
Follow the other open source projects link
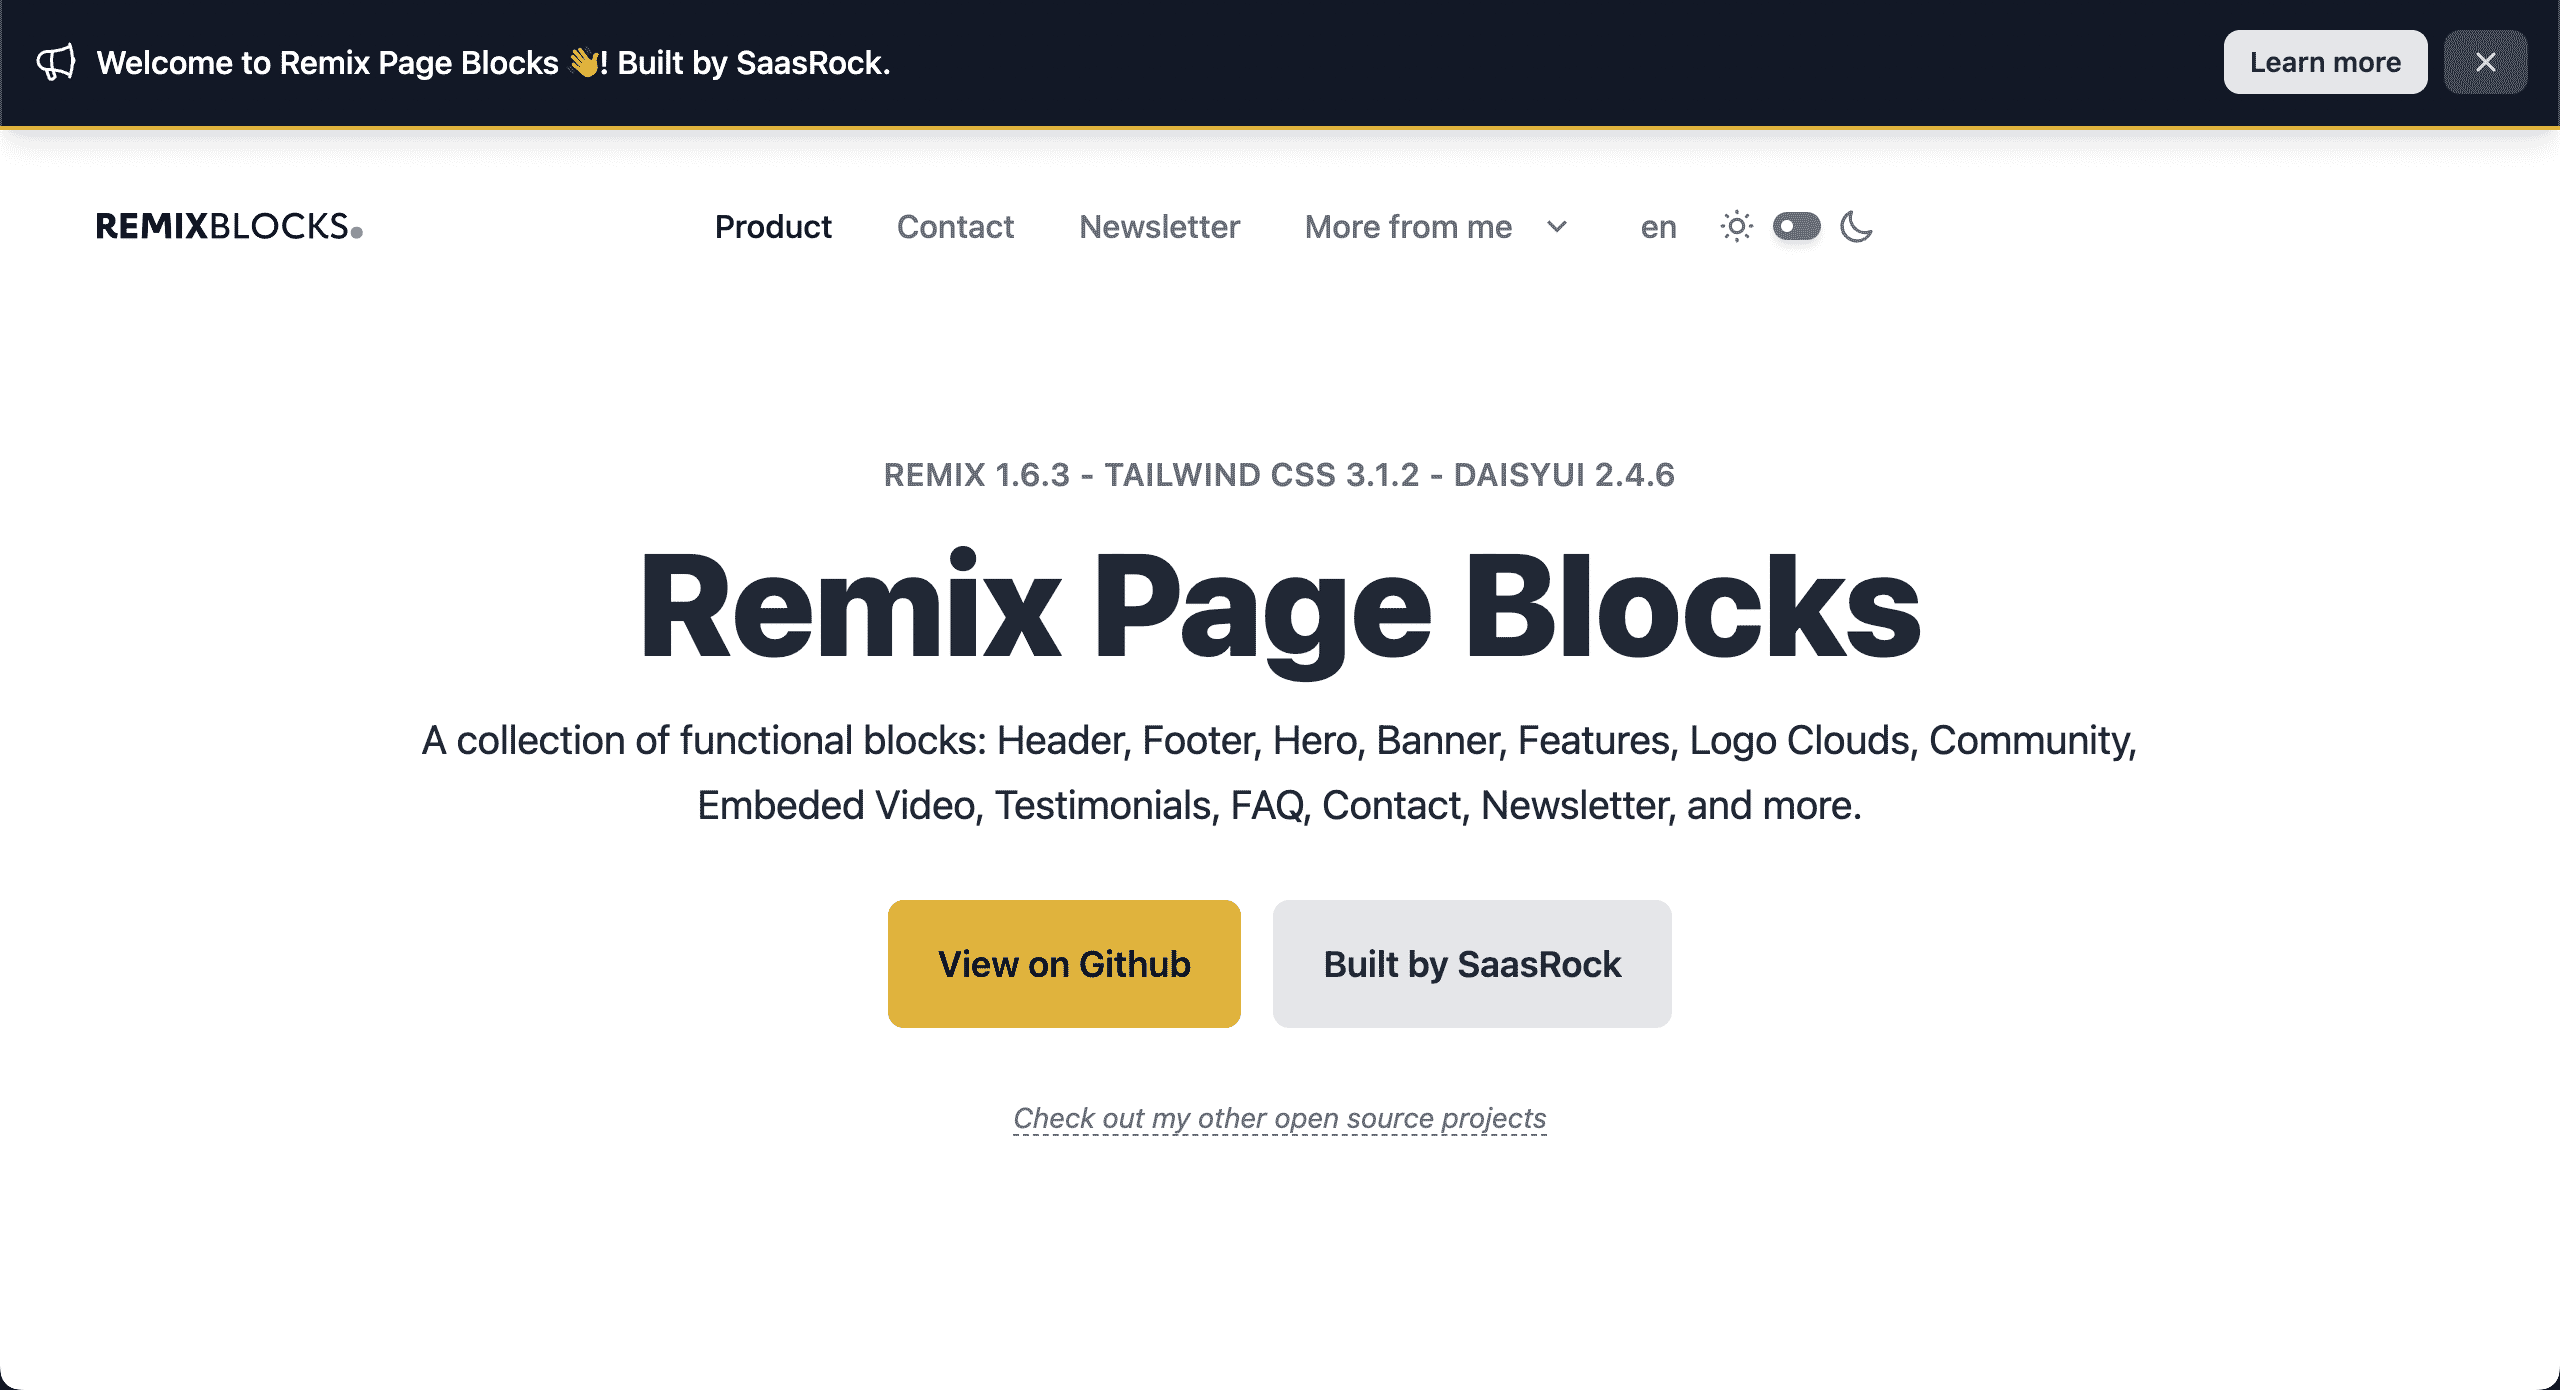coord(1280,1118)
